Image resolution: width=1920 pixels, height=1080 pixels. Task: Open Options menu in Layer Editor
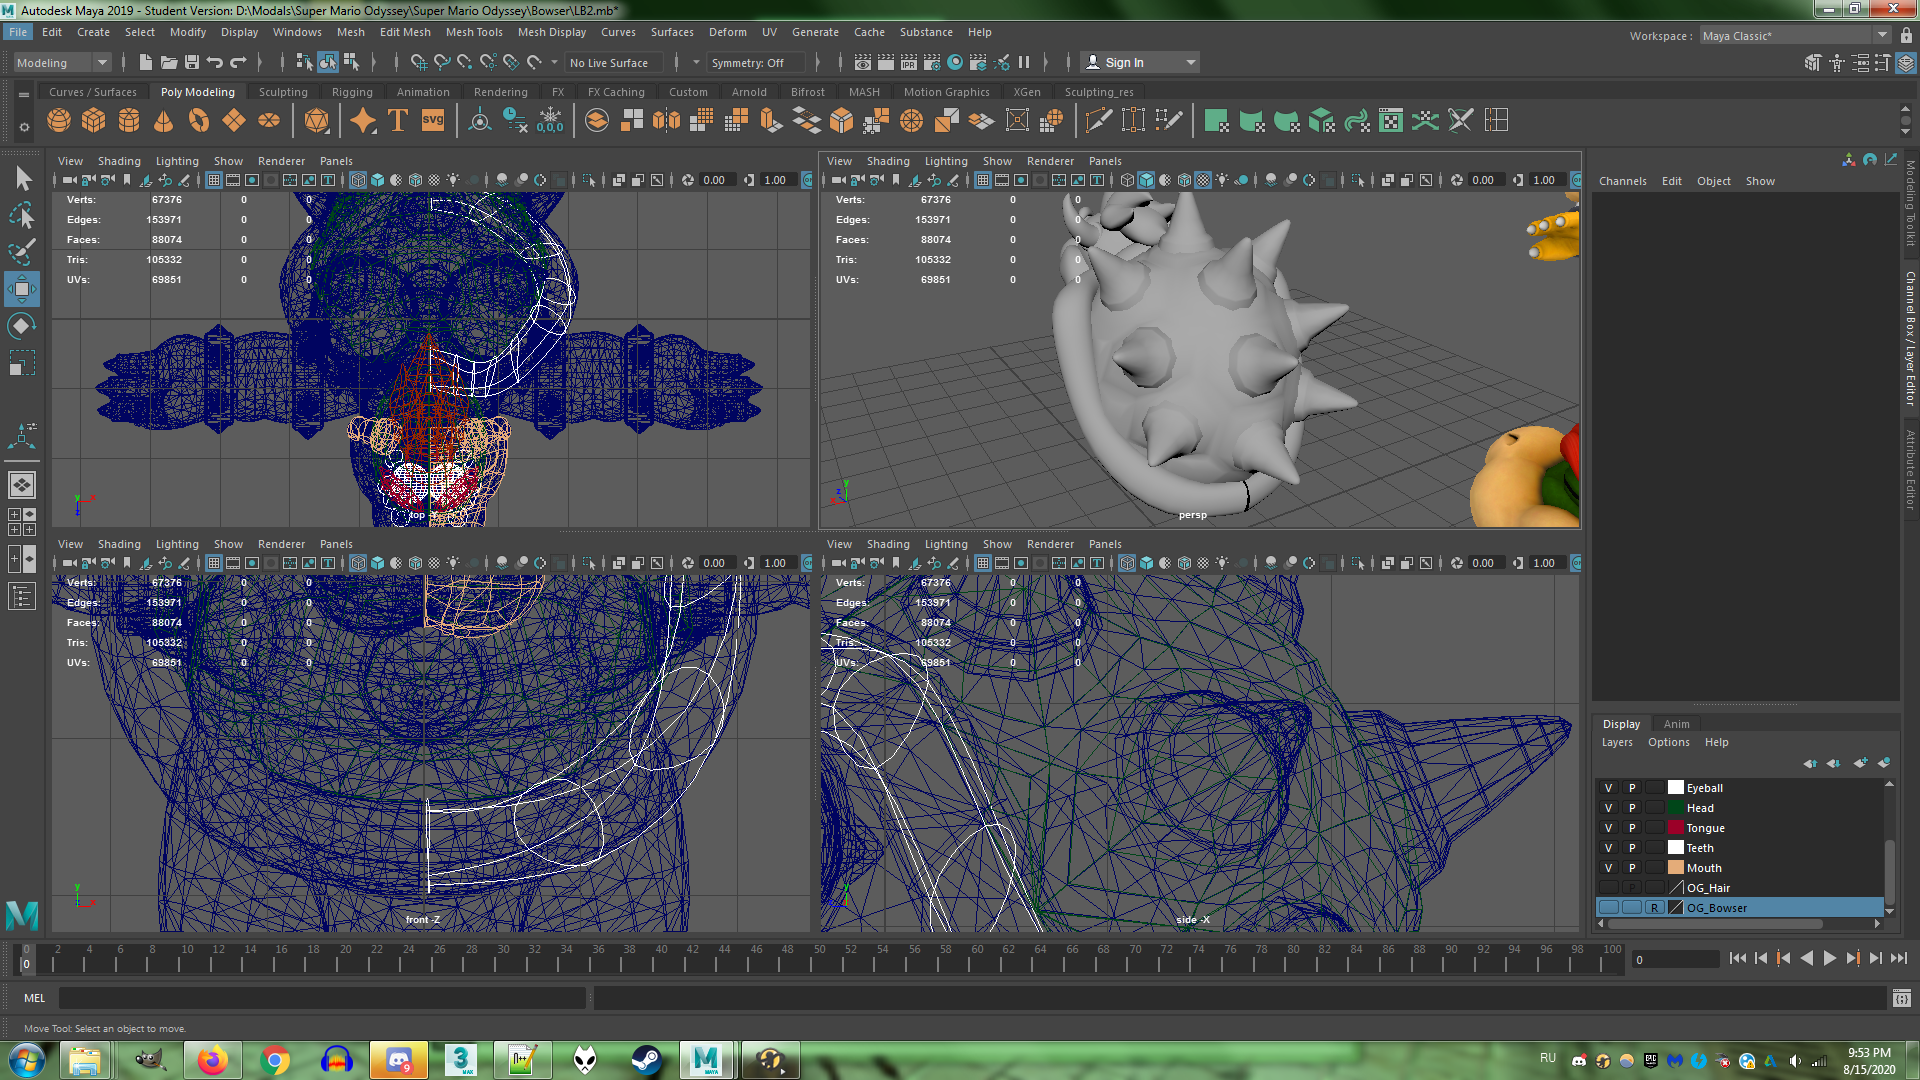[x=1669, y=742]
